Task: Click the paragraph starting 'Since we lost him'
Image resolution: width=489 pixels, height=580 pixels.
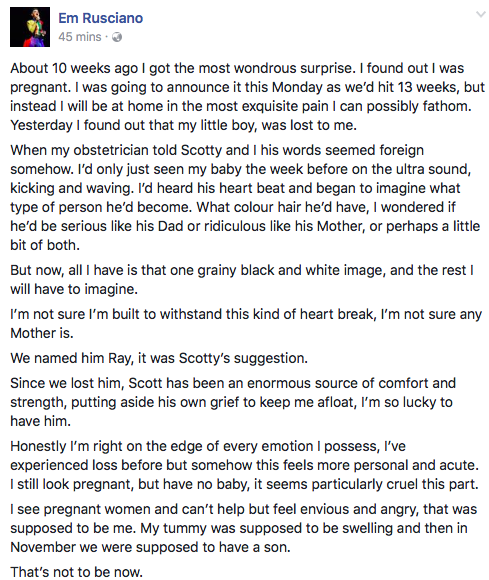Action: coord(233,402)
